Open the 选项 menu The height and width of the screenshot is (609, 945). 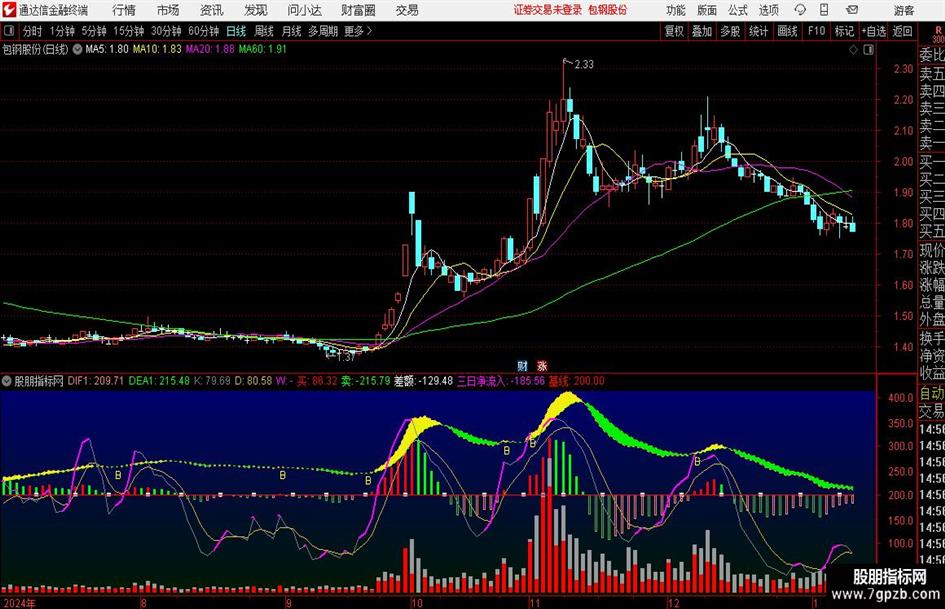point(768,10)
